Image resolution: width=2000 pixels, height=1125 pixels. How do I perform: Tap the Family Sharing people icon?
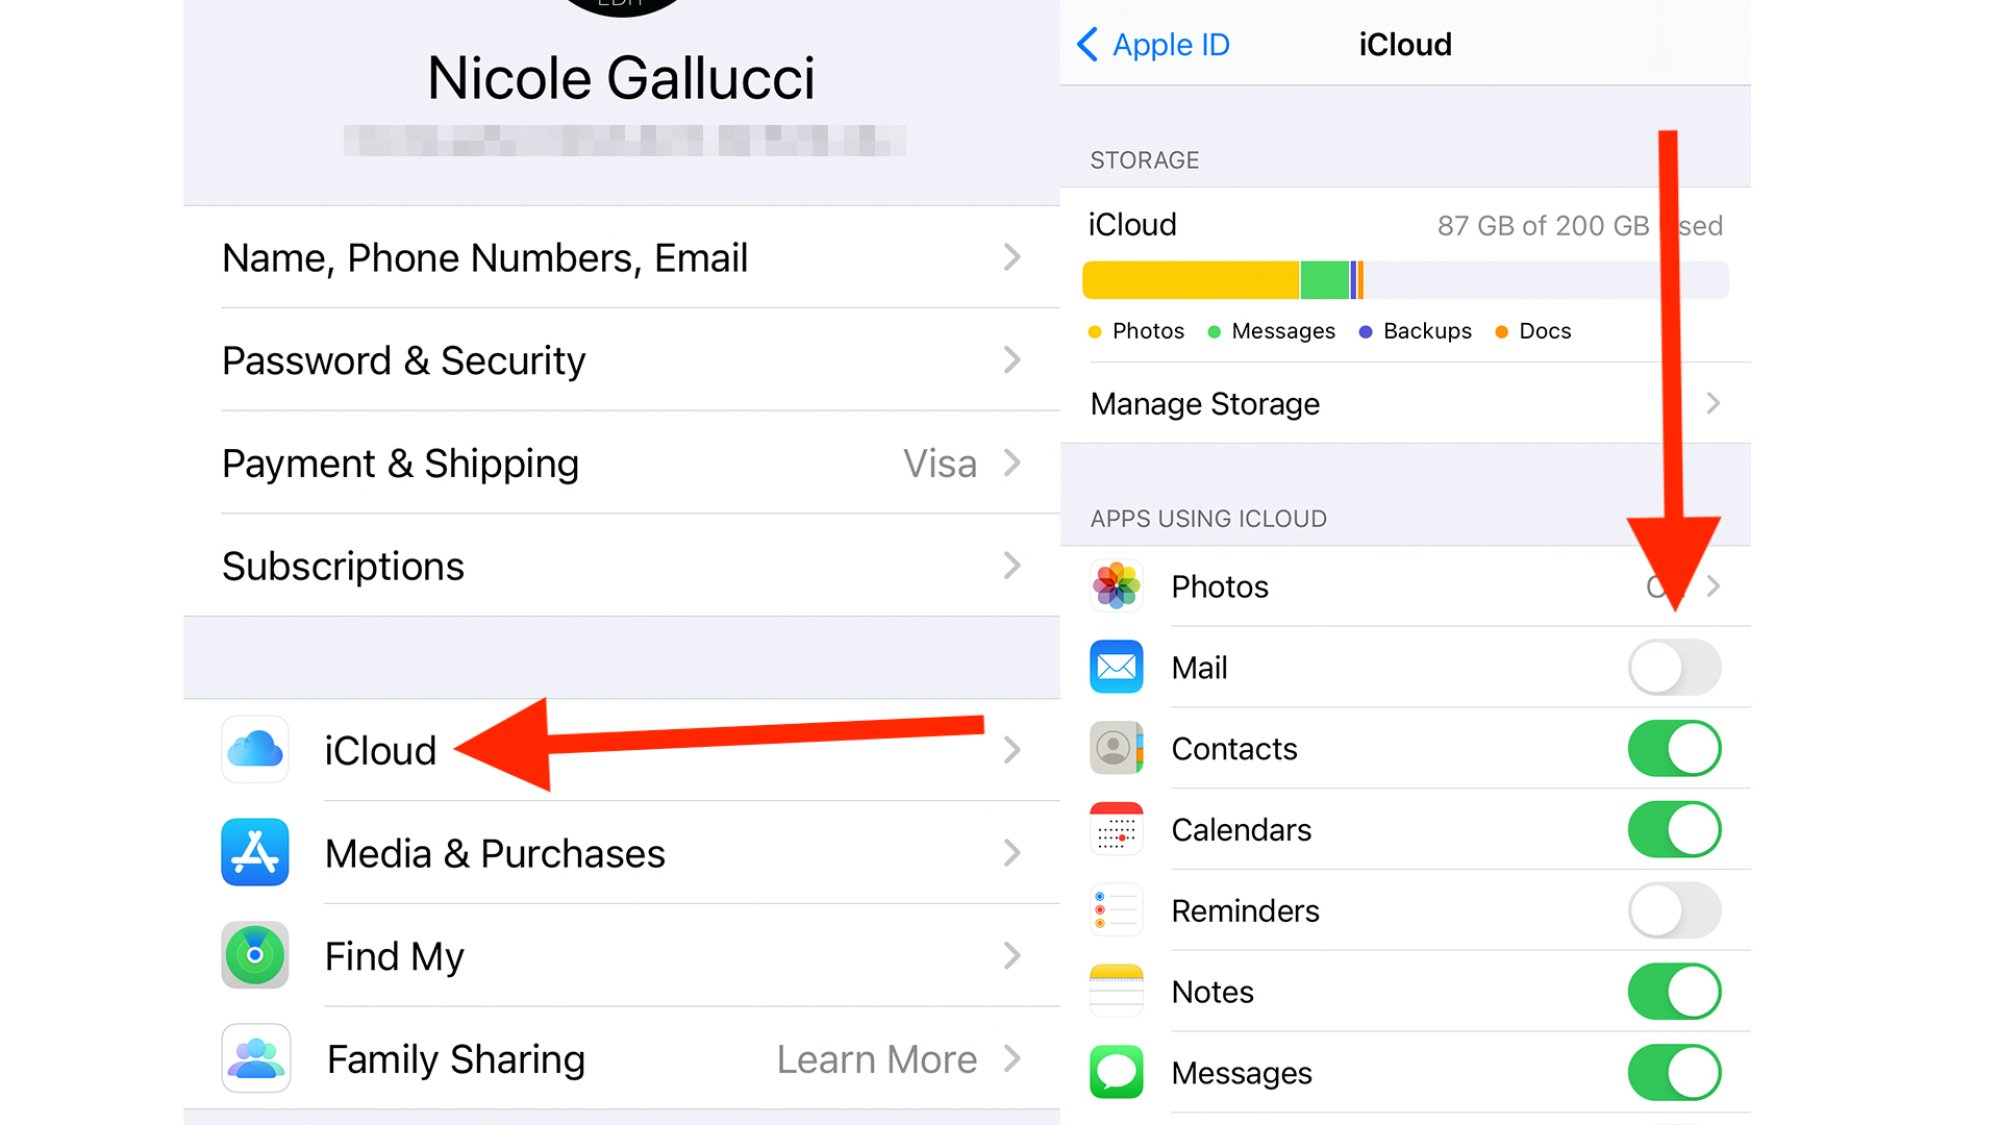tap(255, 1058)
